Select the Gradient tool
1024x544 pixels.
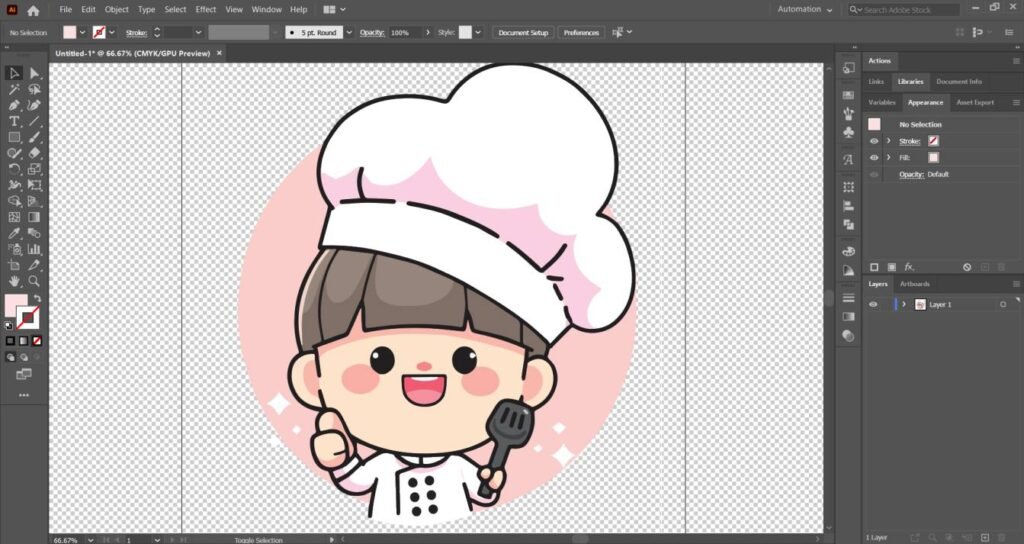click(x=34, y=217)
